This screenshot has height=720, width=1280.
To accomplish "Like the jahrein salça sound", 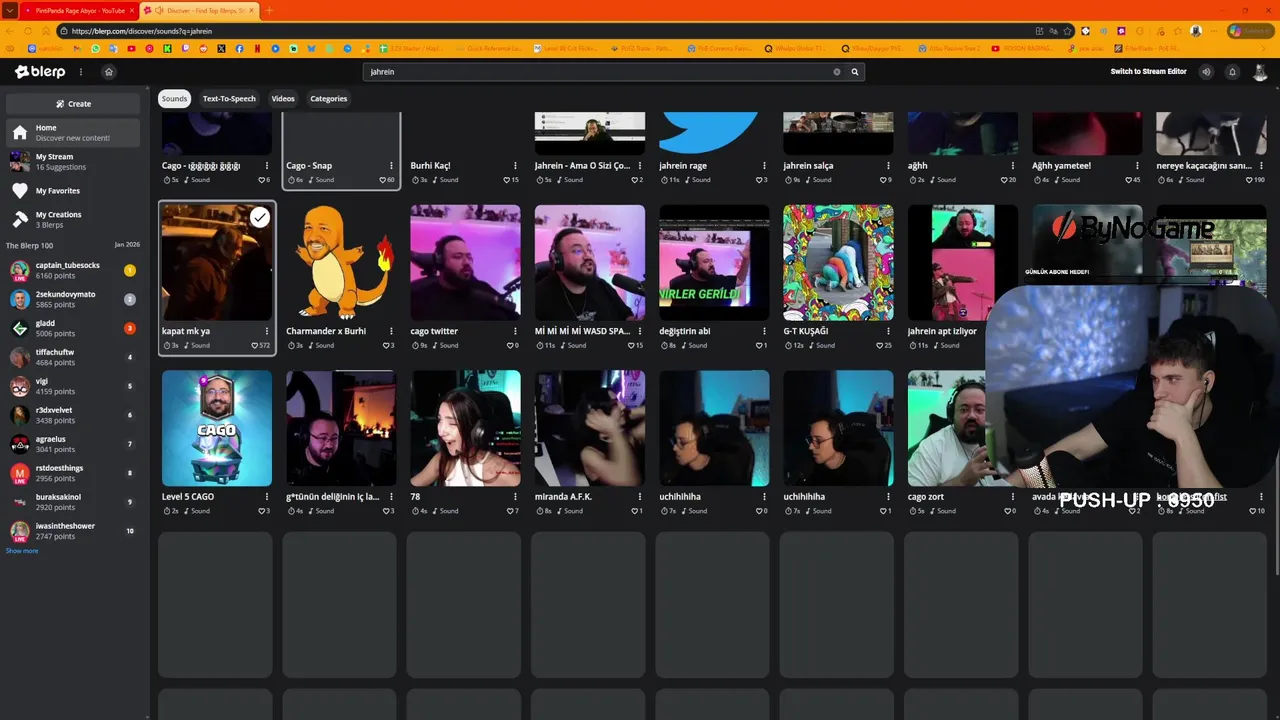I will (x=885, y=180).
